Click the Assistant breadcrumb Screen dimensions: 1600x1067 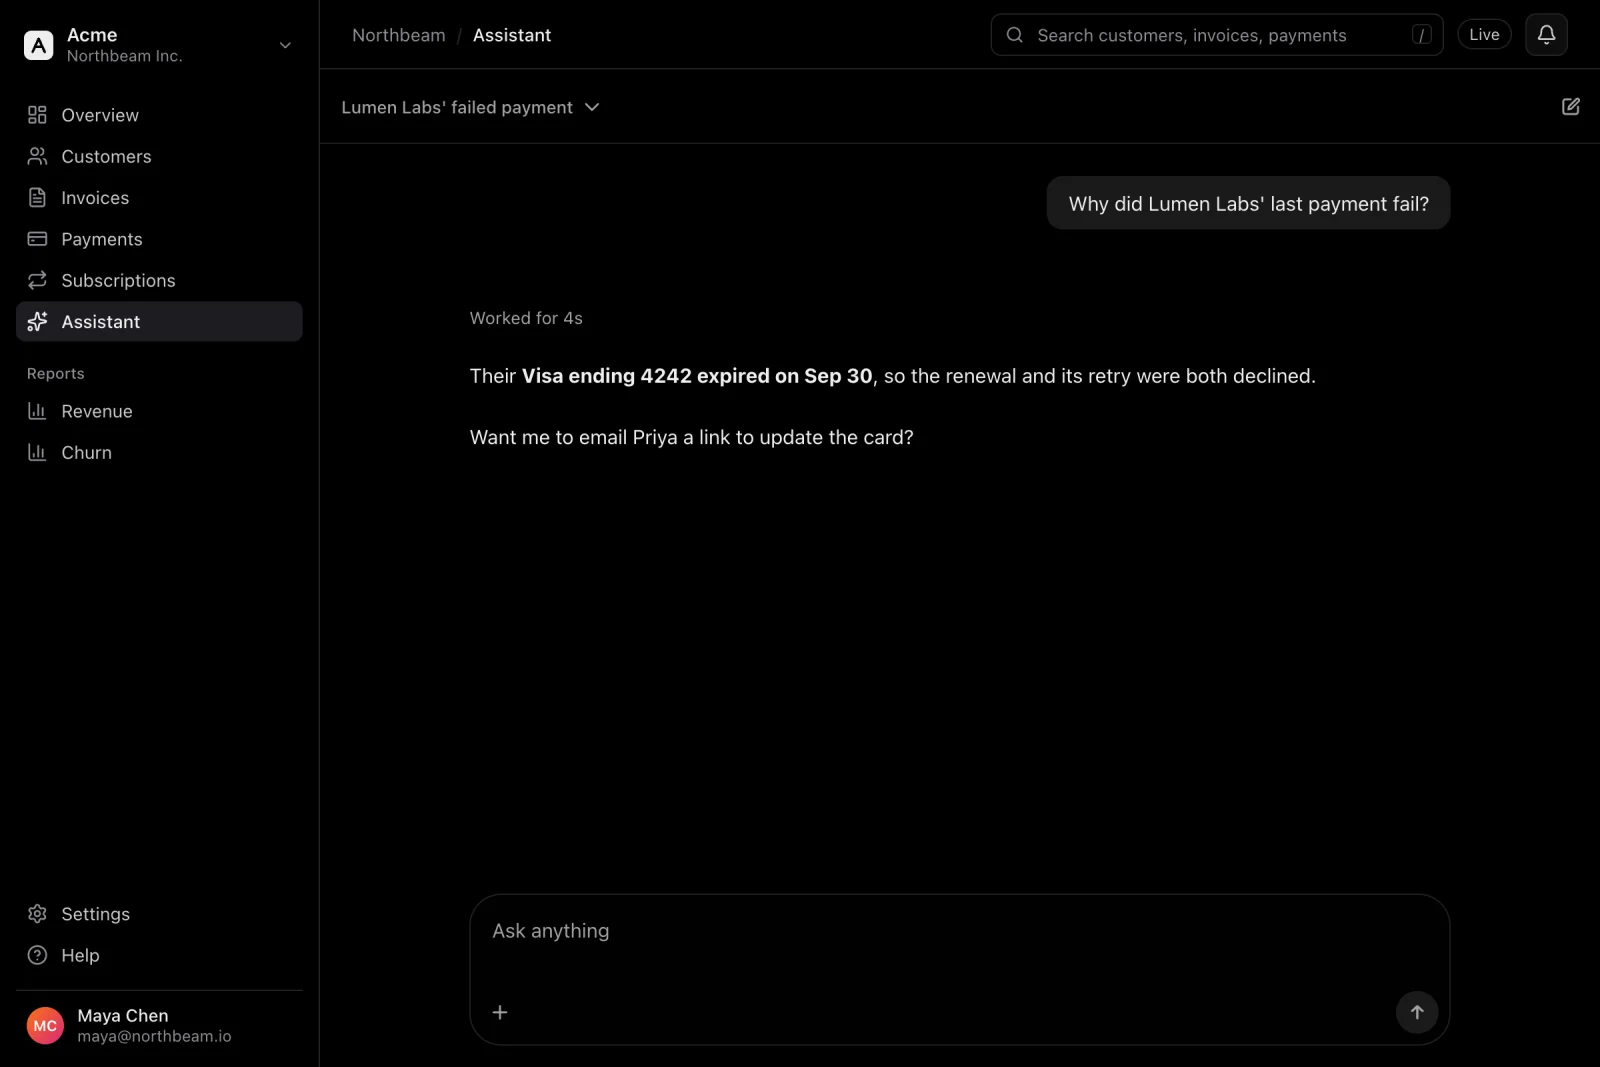click(512, 35)
